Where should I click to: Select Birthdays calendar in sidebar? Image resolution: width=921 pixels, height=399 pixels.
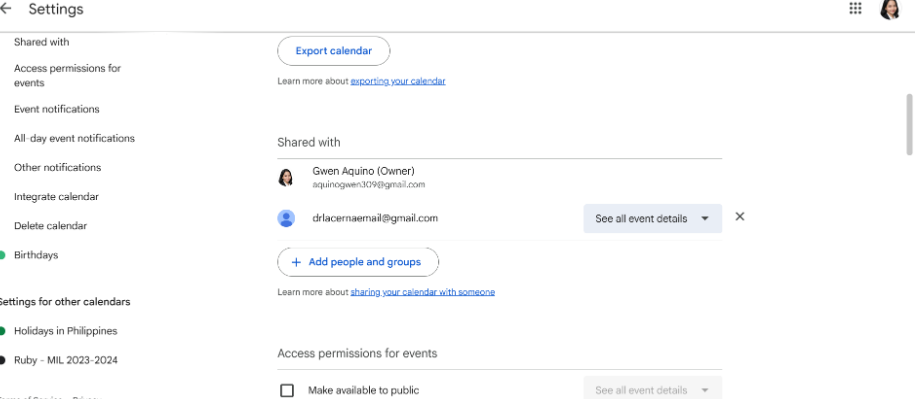pos(36,255)
